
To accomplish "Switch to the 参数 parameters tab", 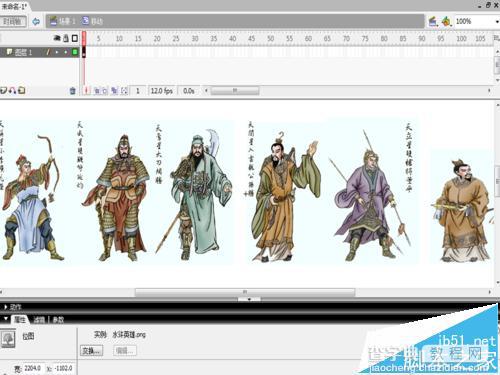I will [58, 320].
